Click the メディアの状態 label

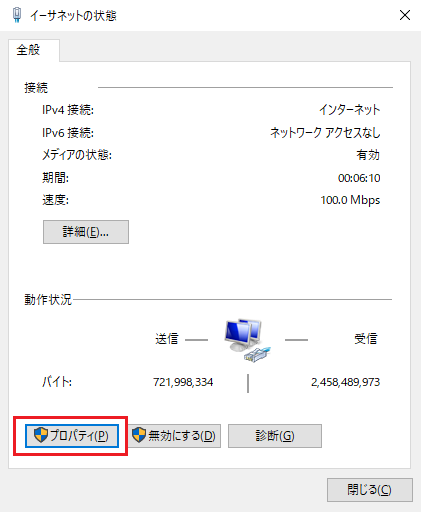(77, 155)
